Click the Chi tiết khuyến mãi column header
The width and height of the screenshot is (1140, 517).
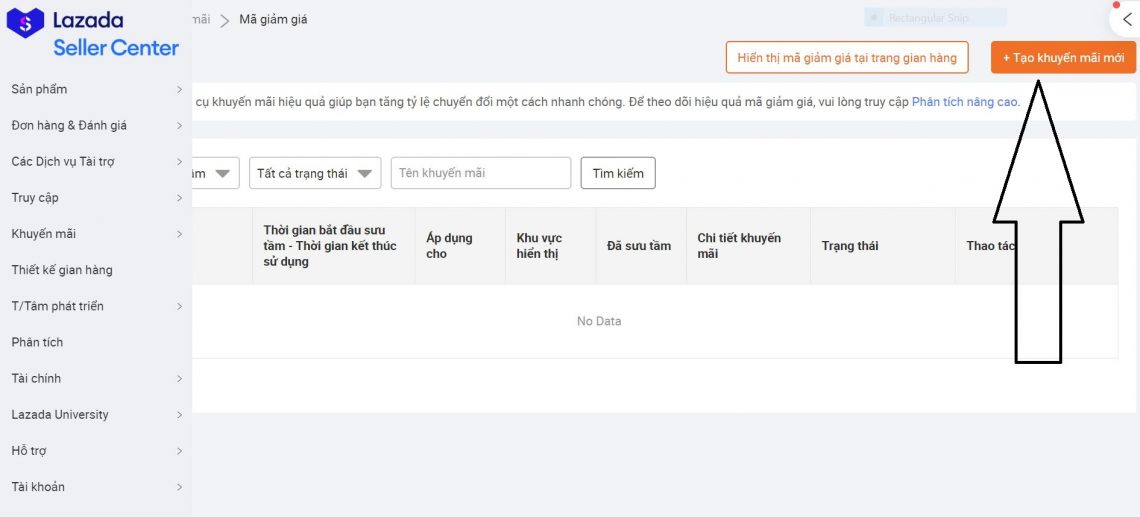coord(739,246)
